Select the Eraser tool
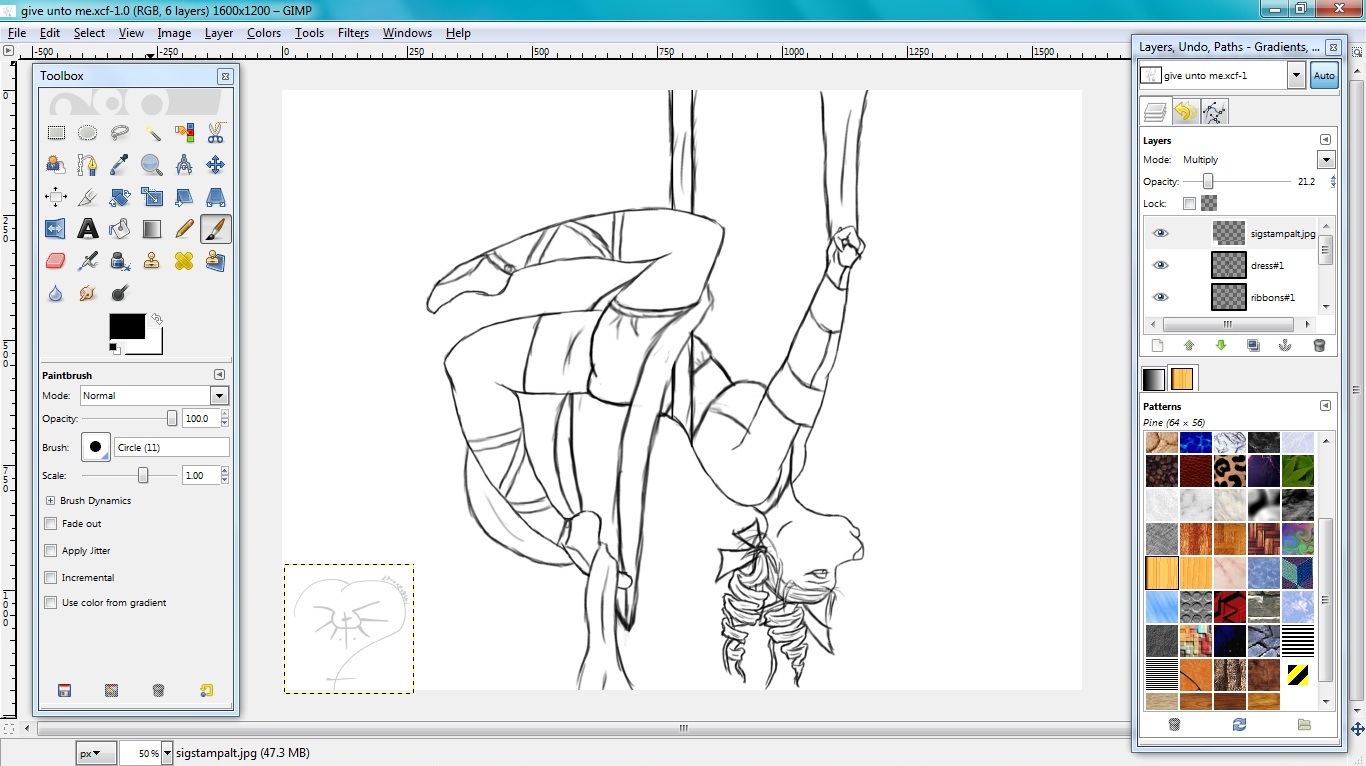 point(56,261)
